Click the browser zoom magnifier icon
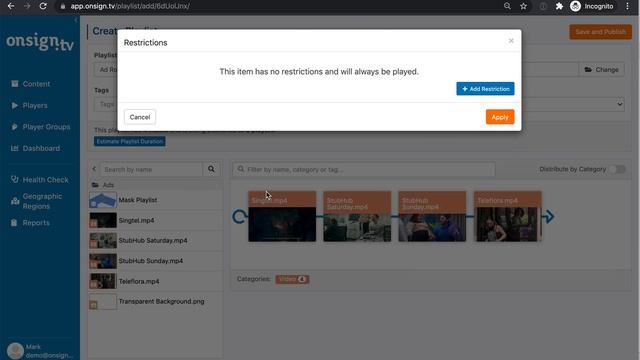Viewport: 640px width, 360px height. [507, 6]
